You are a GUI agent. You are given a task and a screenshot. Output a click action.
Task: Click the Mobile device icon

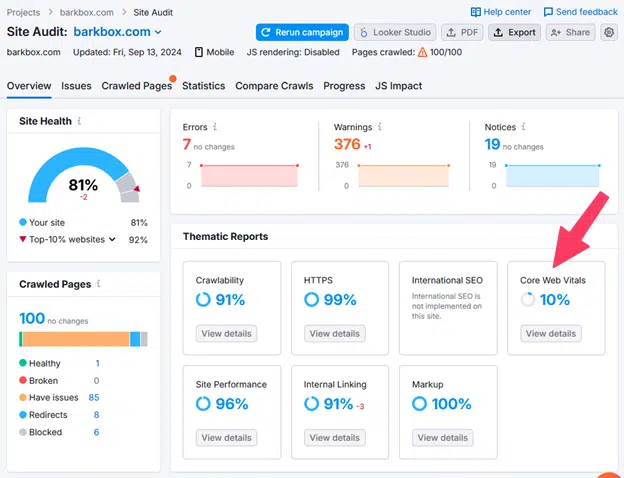(x=199, y=52)
